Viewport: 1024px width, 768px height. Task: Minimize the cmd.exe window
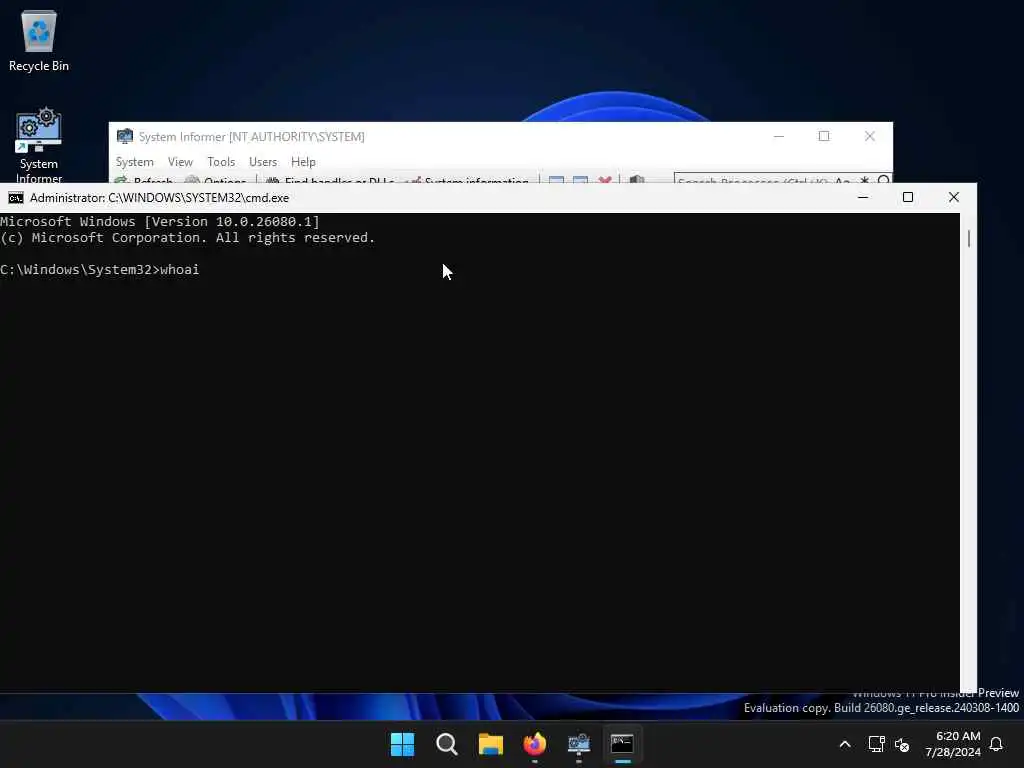click(x=863, y=197)
